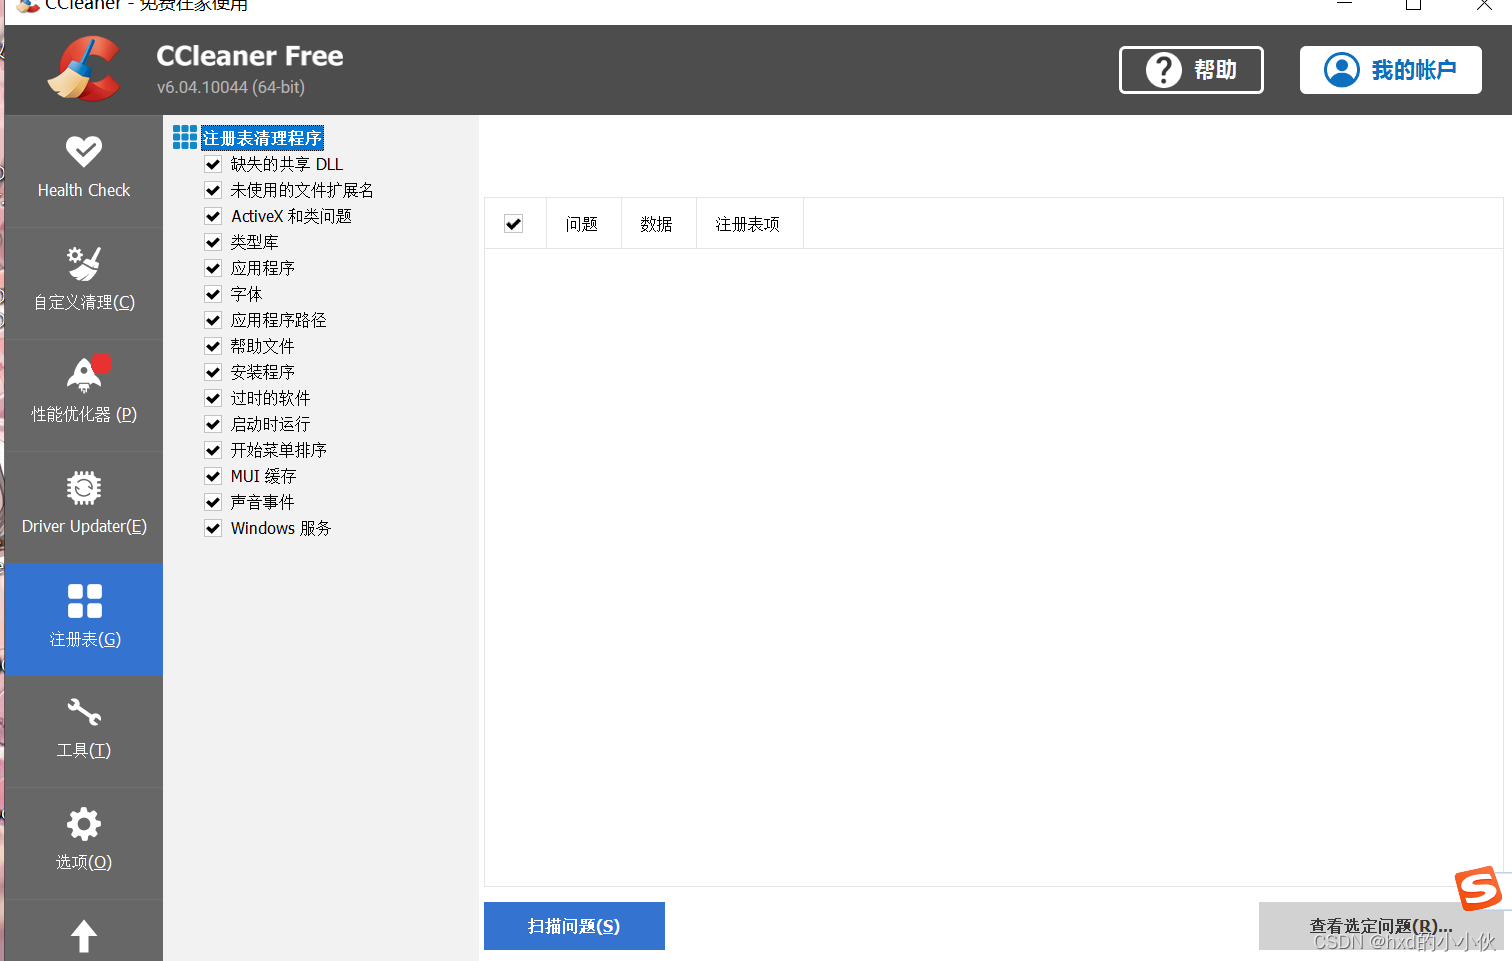Select 注册表 registry section
Viewport: 1512px width, 961px height.
coord(84,619)
